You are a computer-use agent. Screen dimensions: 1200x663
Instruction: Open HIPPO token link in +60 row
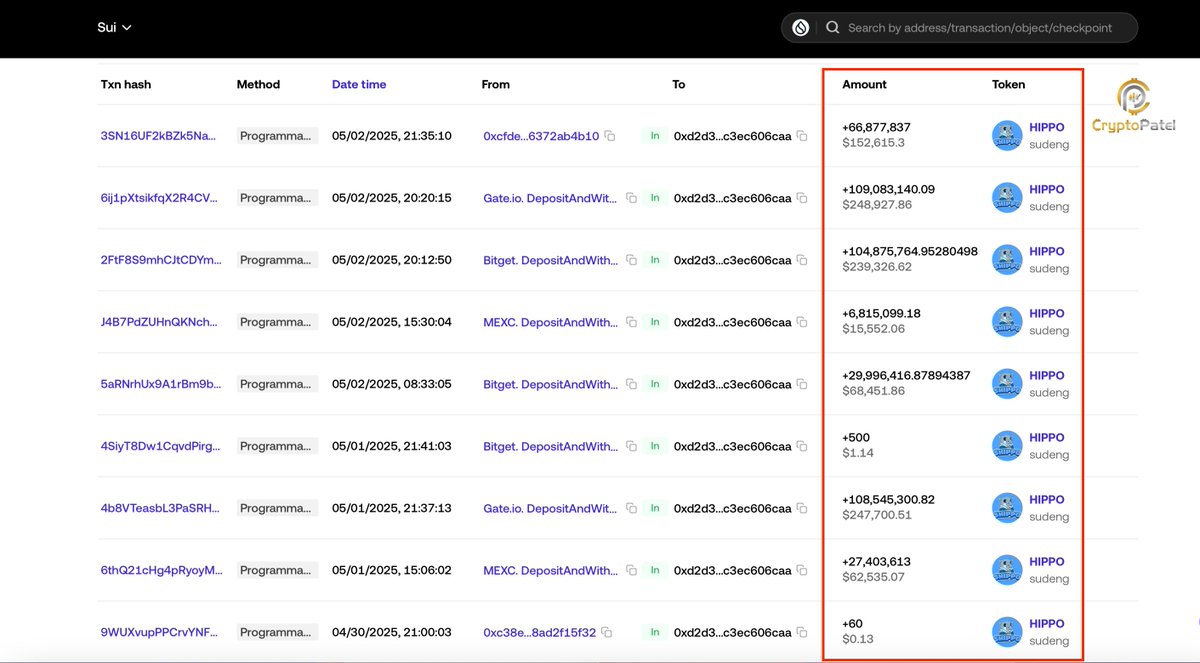1047,623
